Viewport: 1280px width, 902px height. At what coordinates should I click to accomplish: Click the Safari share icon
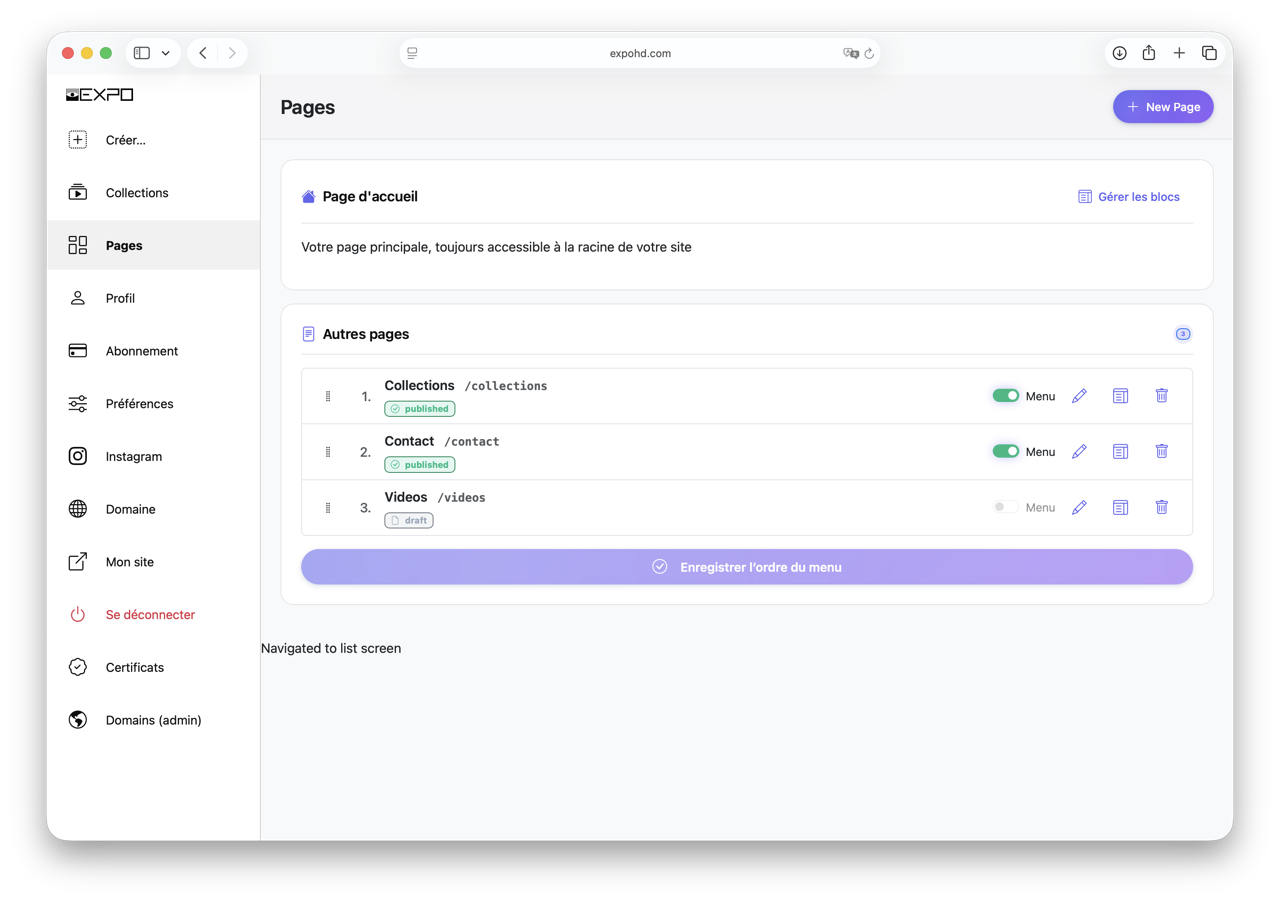(1149, 53)
